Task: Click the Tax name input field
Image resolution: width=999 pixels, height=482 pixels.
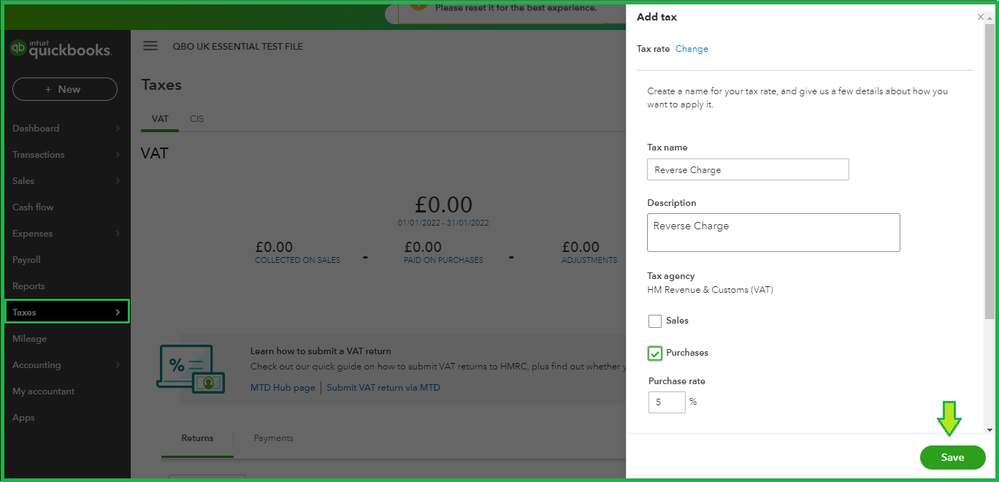Action: (x=747, y=170)
